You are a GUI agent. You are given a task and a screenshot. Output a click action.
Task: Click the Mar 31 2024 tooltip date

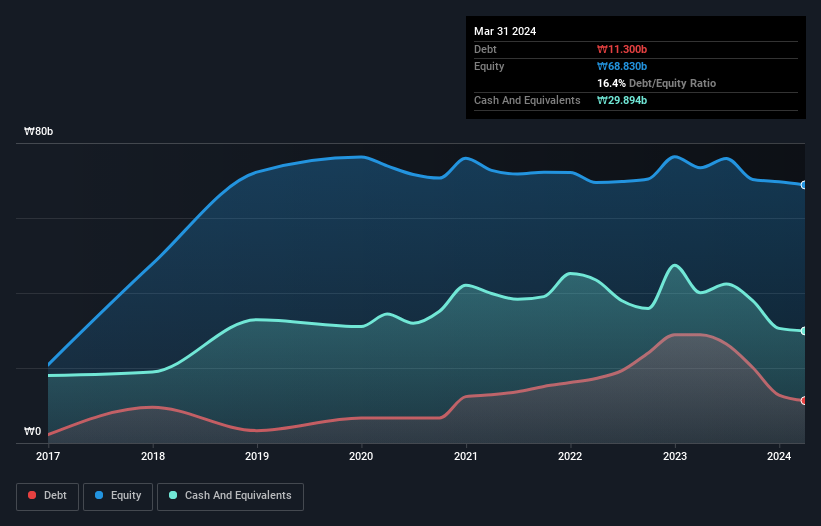[505, 31]
